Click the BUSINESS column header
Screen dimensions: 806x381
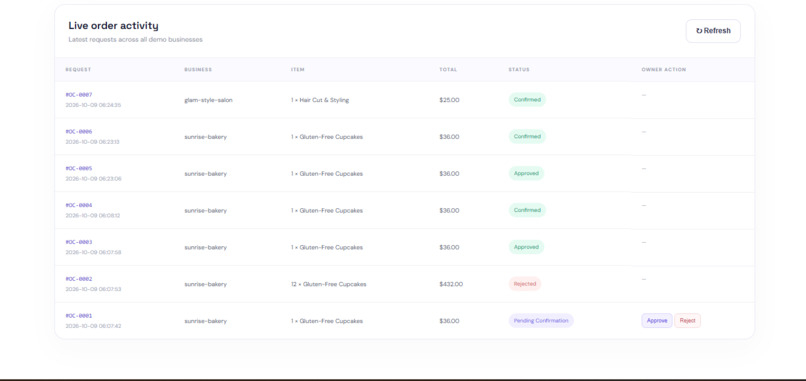click(x=198, y=70)
